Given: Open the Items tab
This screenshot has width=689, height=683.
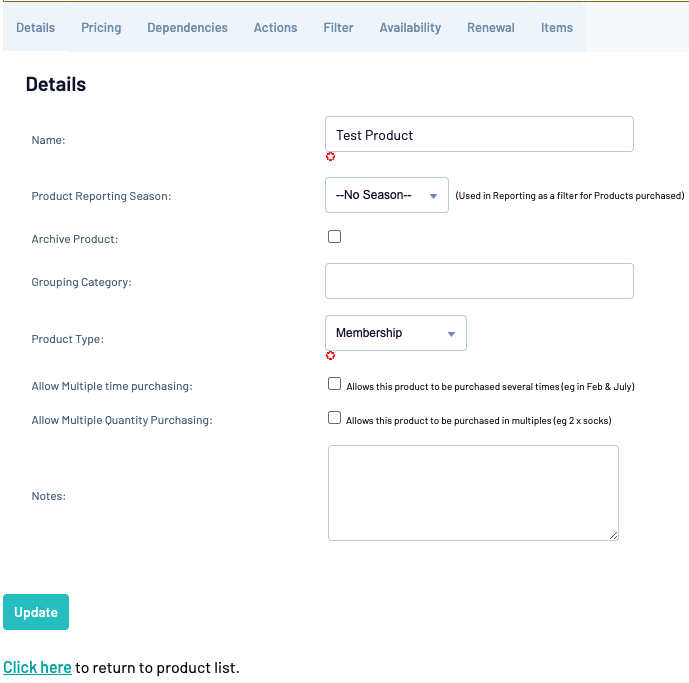Looking at the screenshot, I should (557, 28).
